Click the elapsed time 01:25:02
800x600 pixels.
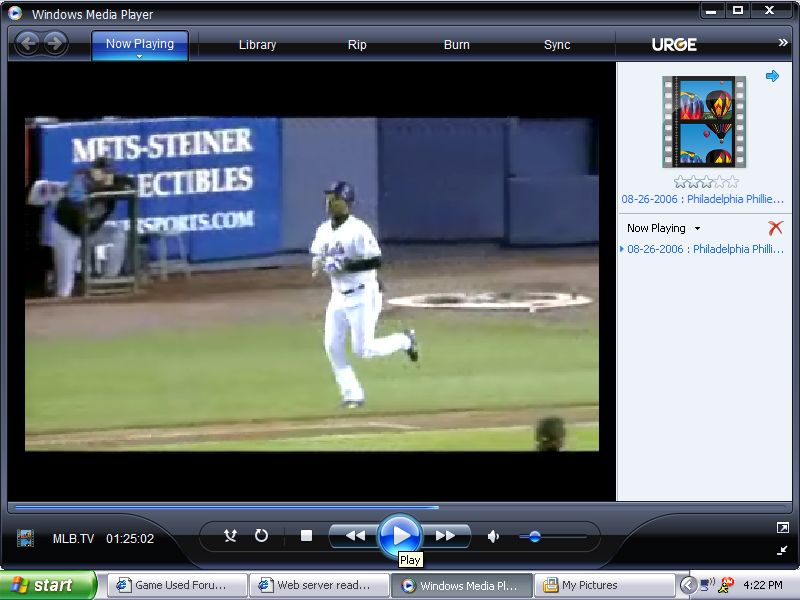[x=130, y=539]
